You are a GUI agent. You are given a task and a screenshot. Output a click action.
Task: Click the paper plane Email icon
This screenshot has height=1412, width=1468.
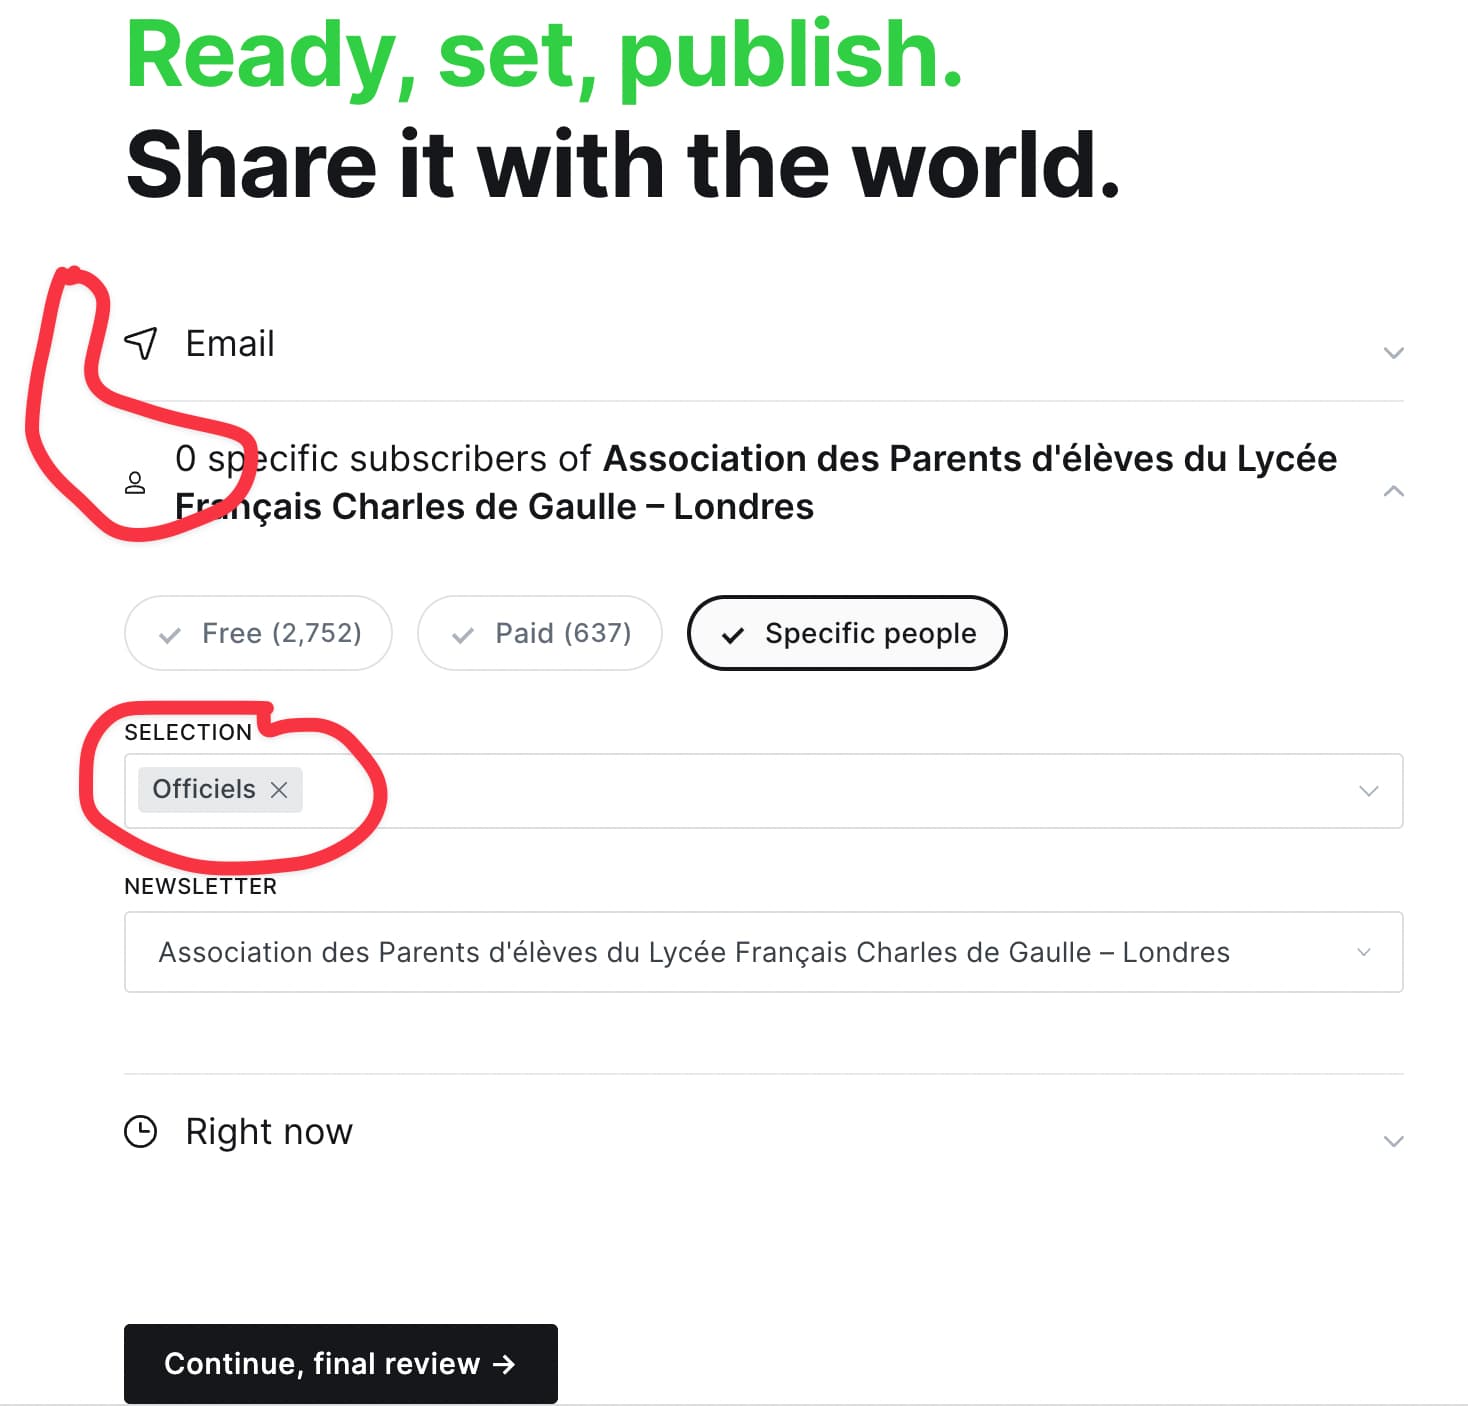pyautogui.click(x=141, y=343)
